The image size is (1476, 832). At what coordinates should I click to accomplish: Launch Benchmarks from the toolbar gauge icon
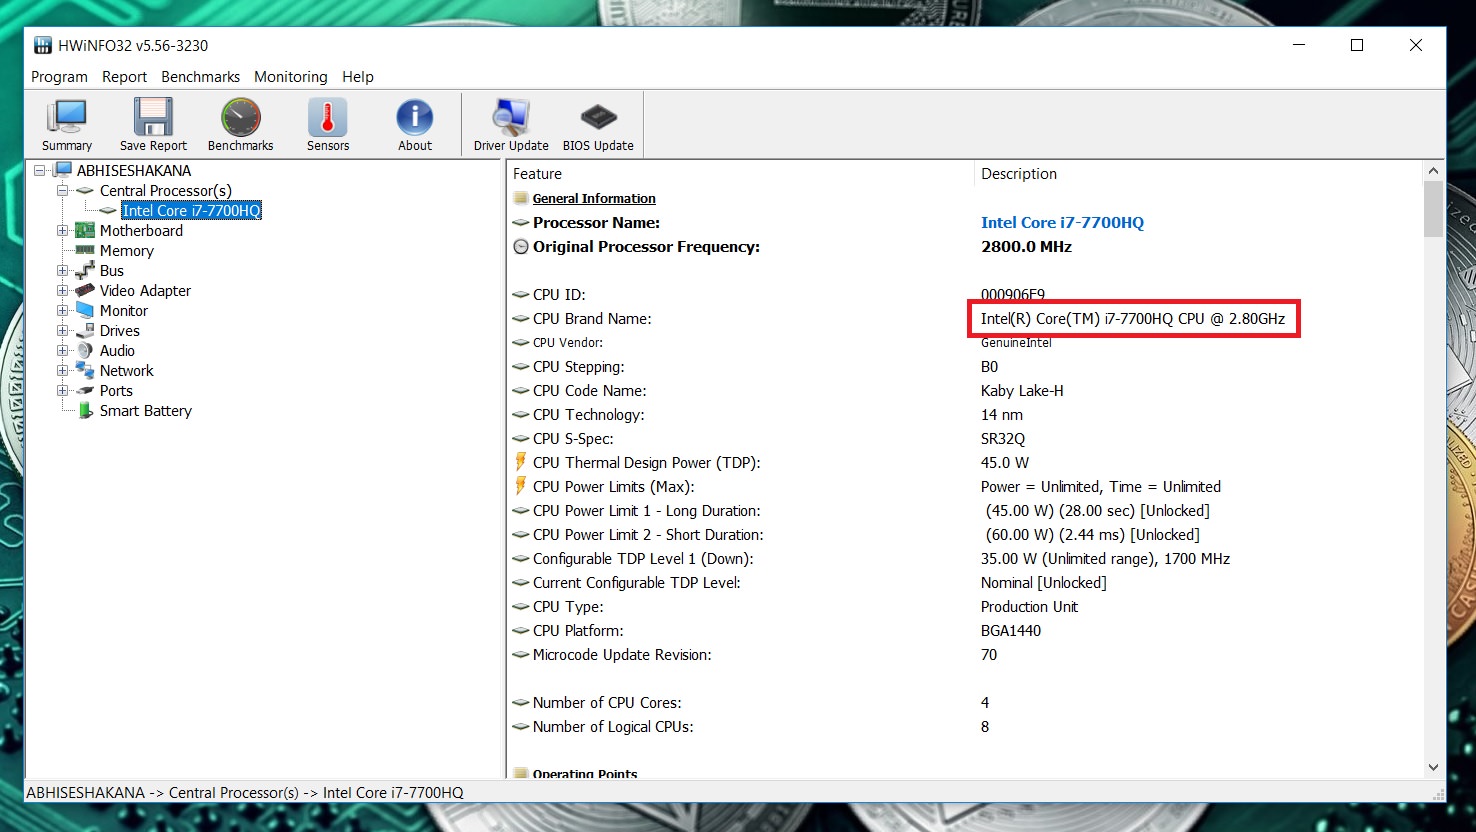pos(241,117)
